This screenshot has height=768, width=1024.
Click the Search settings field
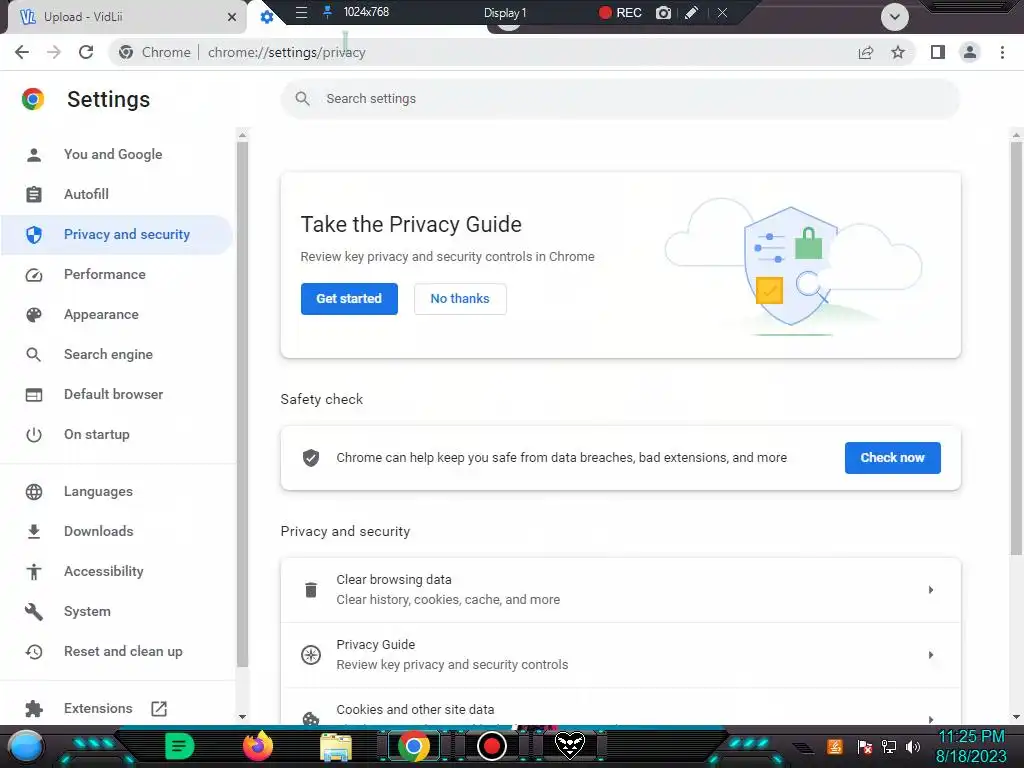pyautogui.click(x=620, y=99)
